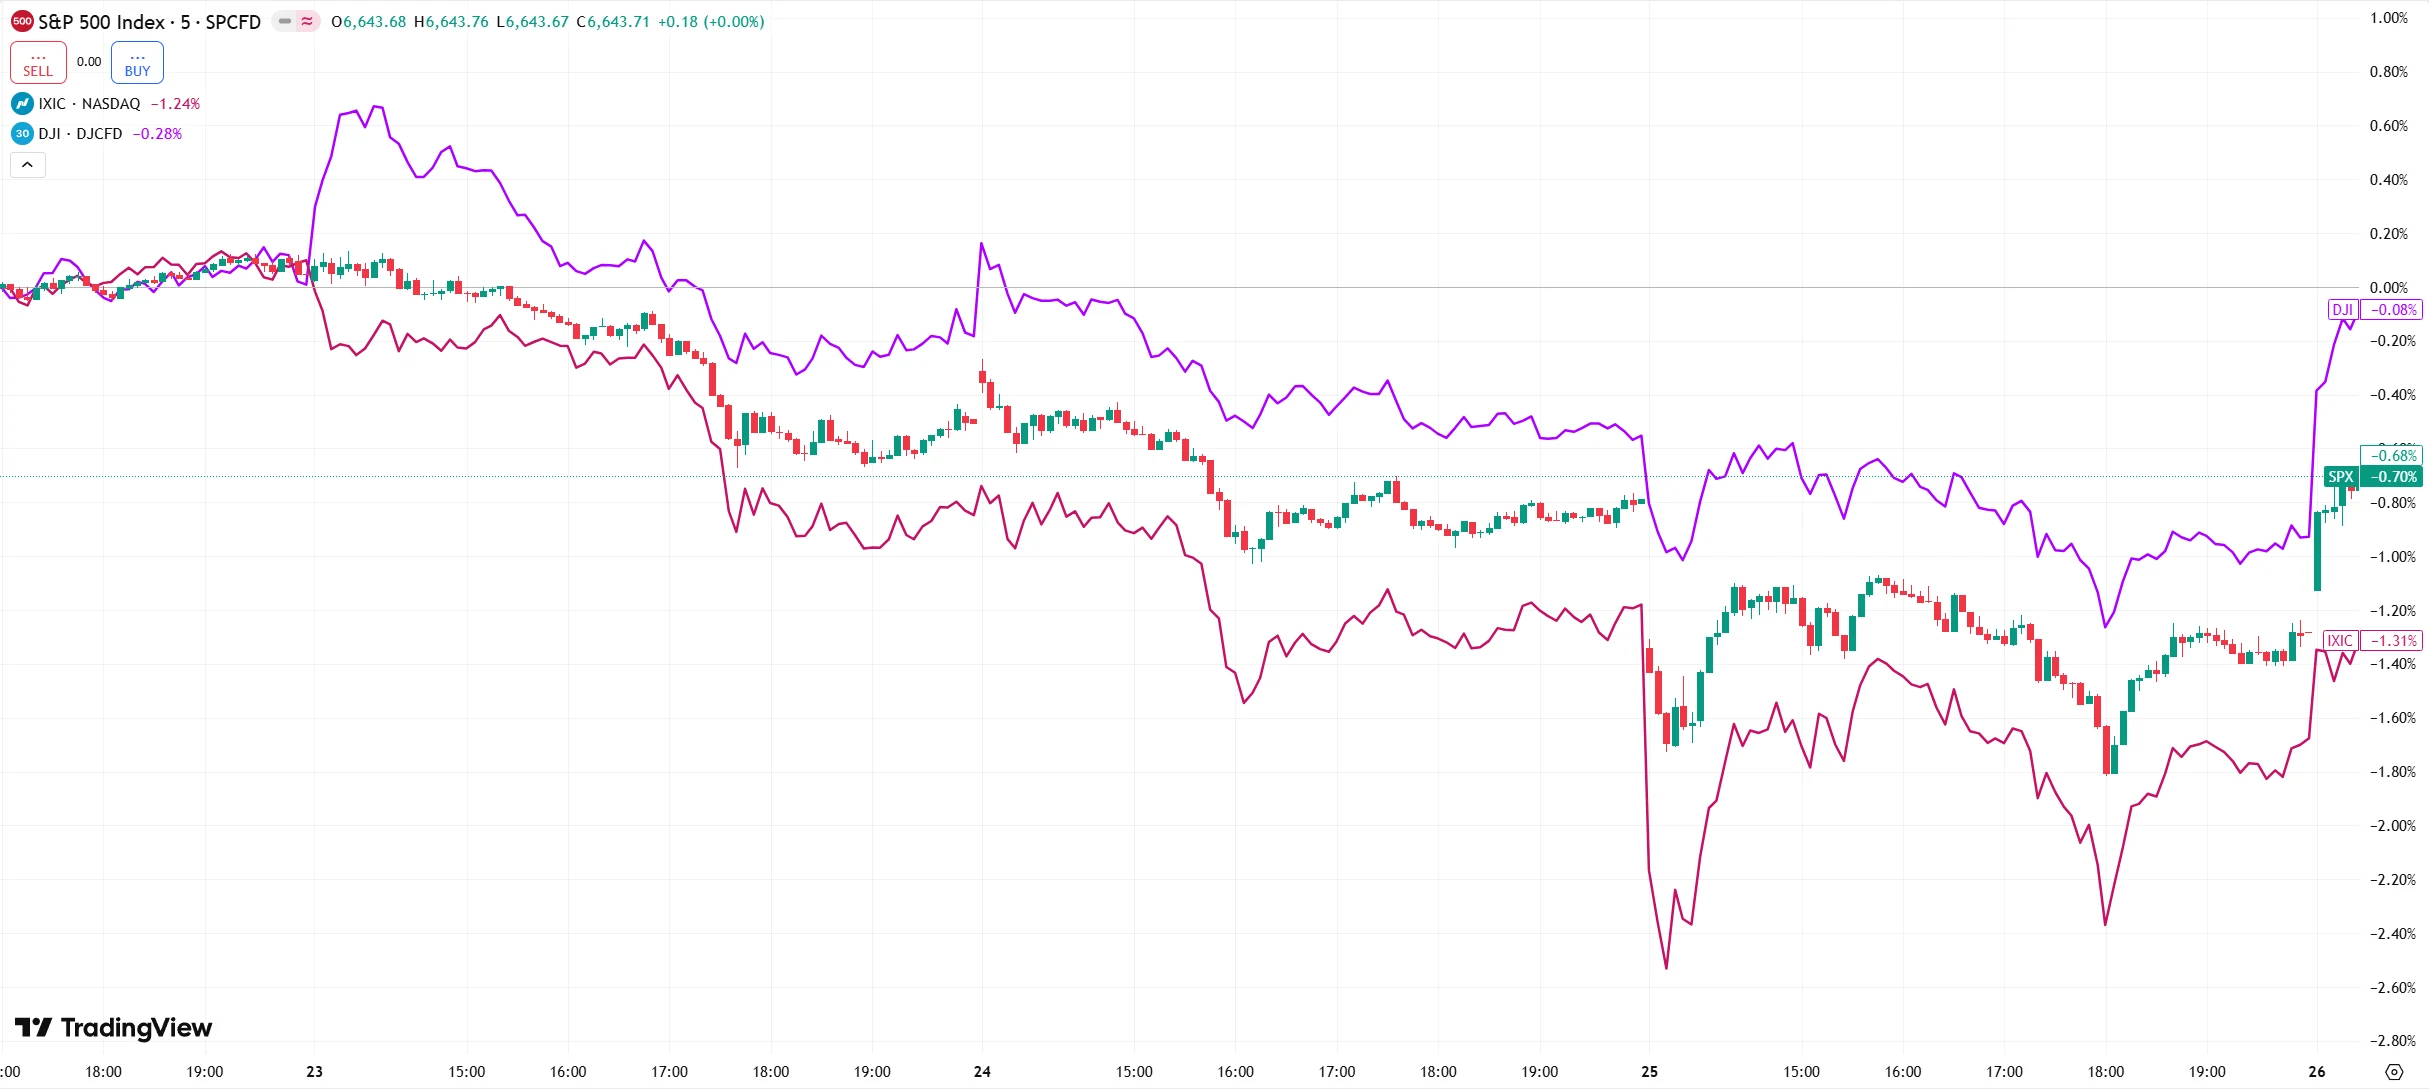Select the DJI · DJCFD comparison legend
Screen dimensions: 2429x1089
80,134
